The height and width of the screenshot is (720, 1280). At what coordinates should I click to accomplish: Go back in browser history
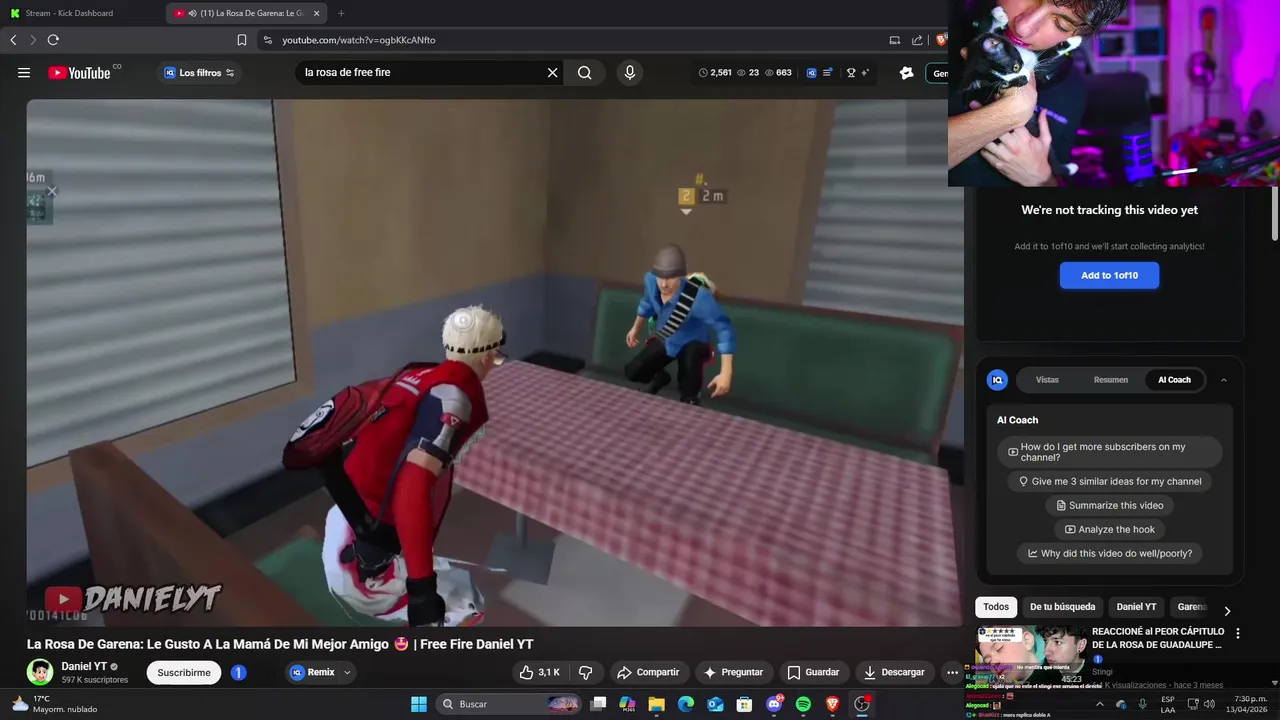13,40
